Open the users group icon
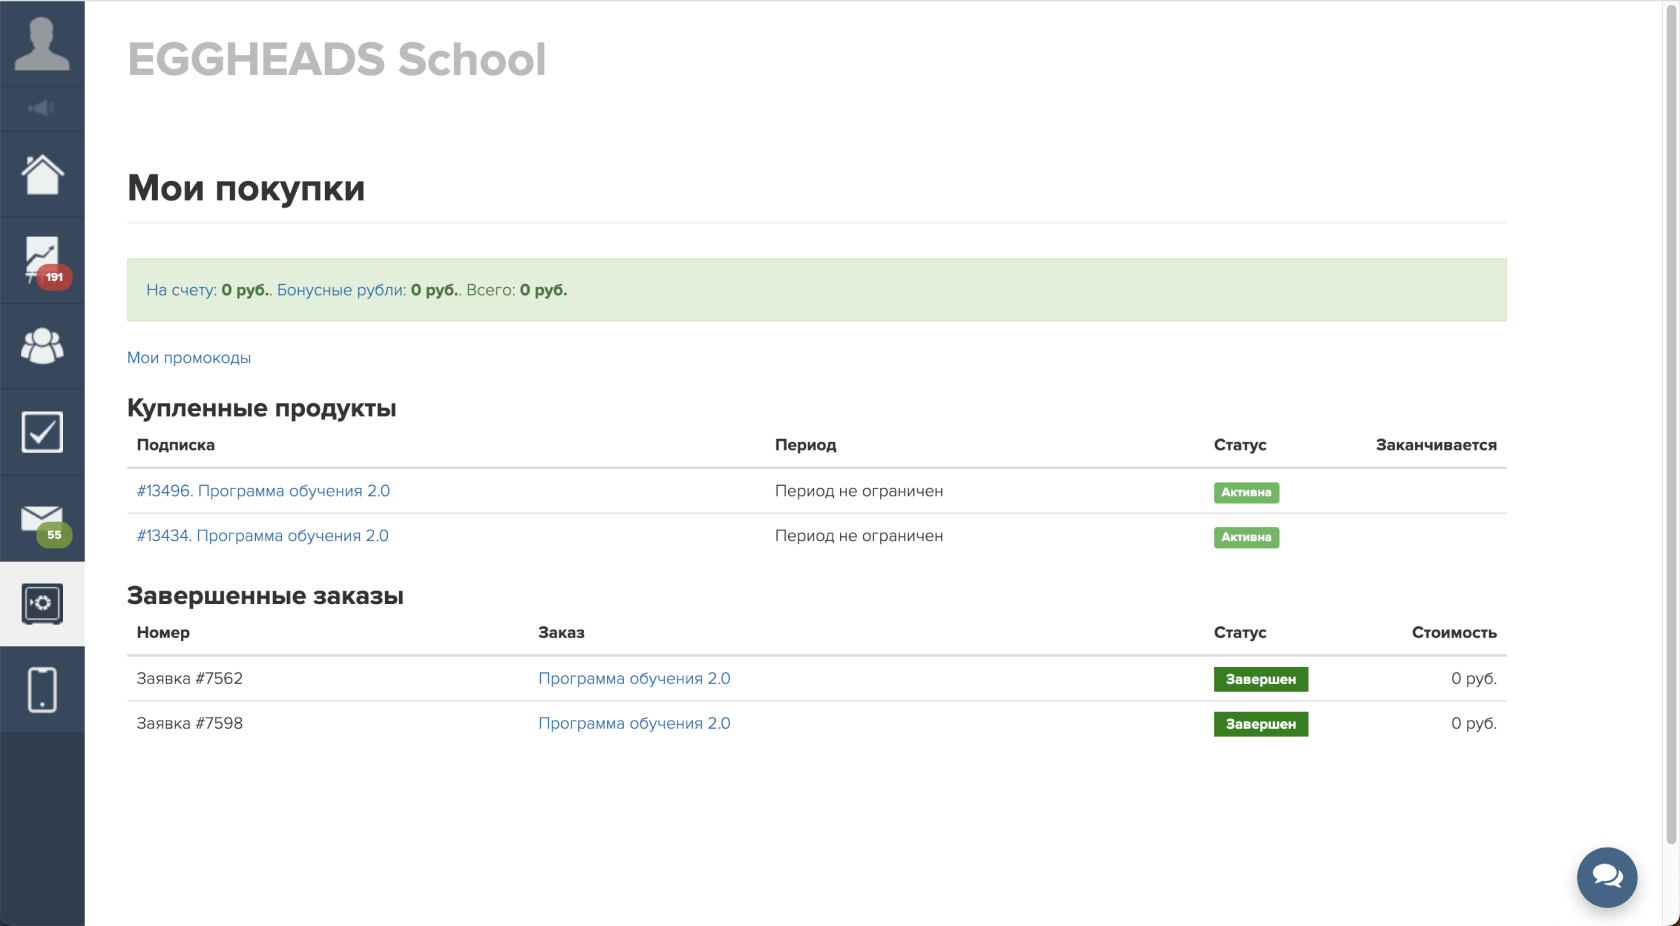 [42, 346]
